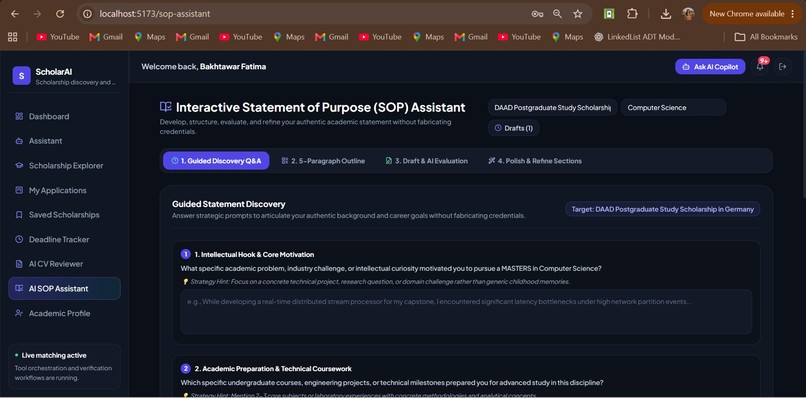Open the All Bookmarks folder
The image size is (806, 398).
coord(766,37)
